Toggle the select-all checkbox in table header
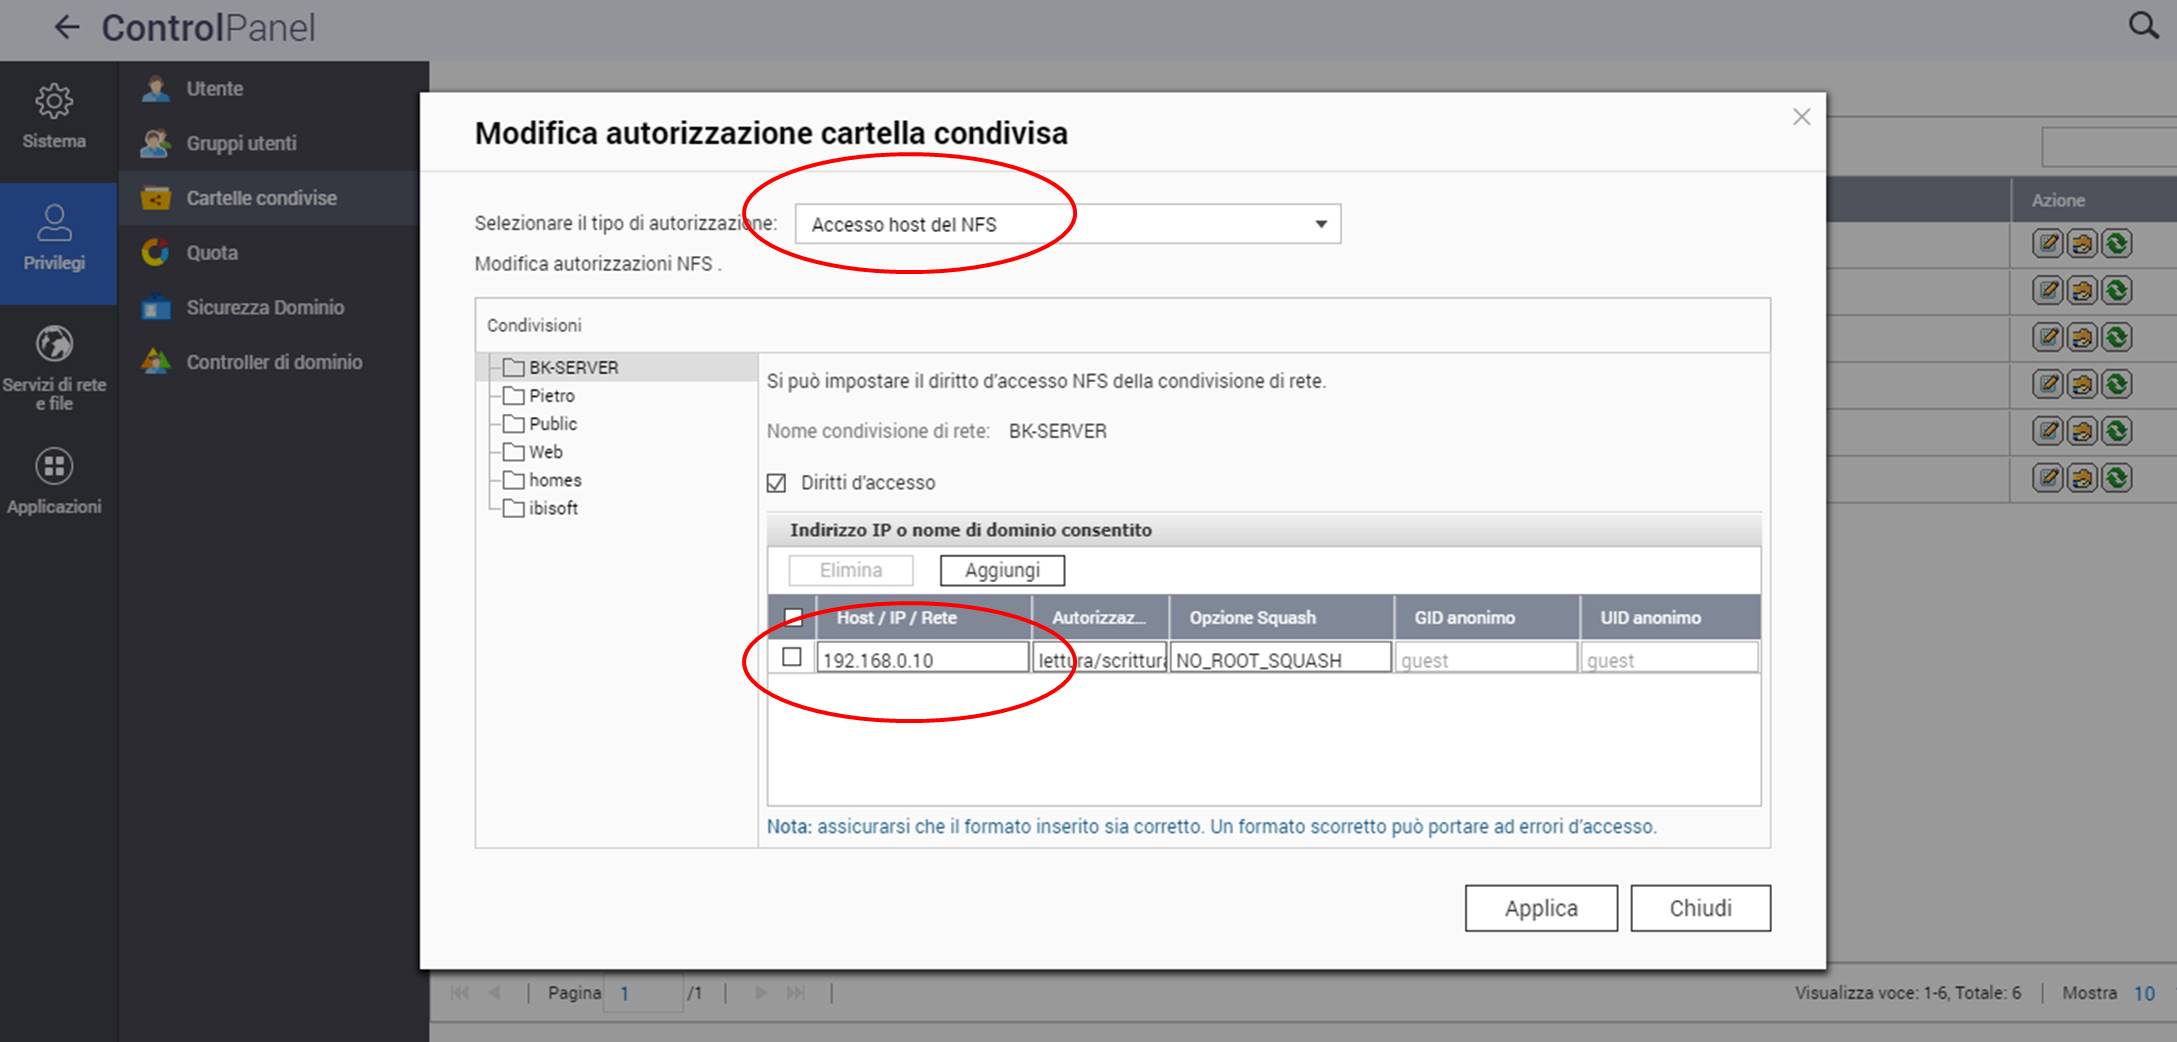 [x=793, y=617]
